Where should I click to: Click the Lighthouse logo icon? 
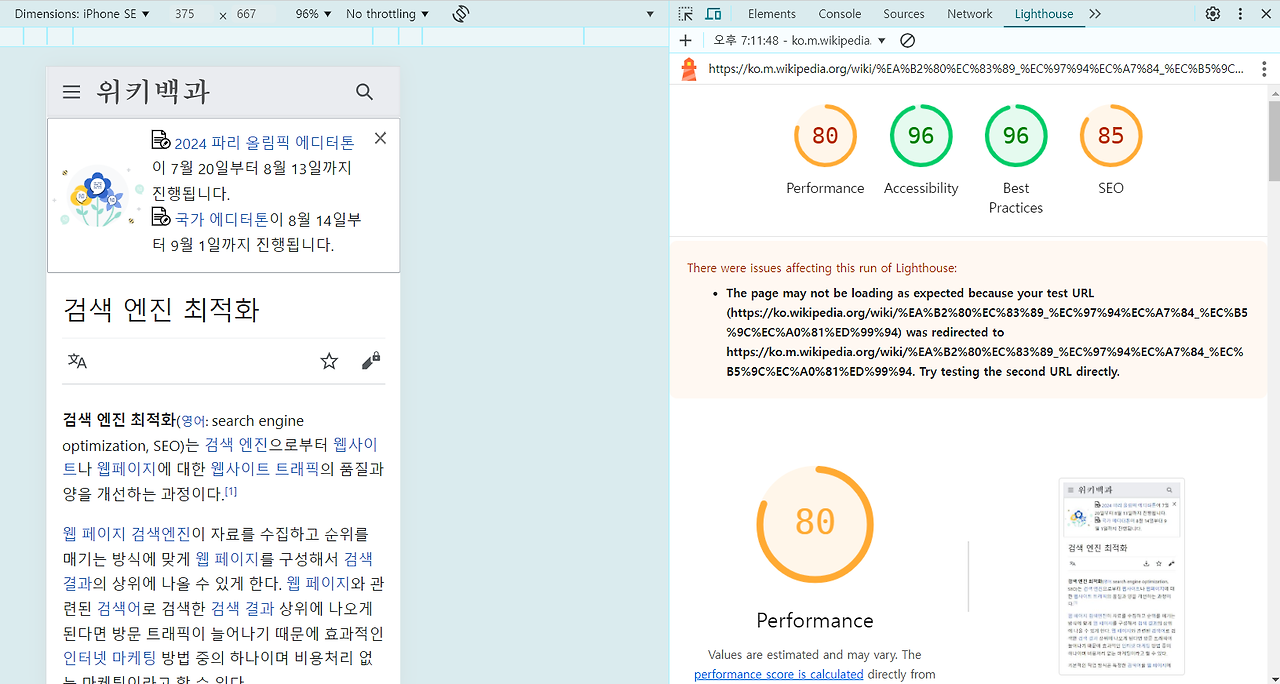point(689,69)
